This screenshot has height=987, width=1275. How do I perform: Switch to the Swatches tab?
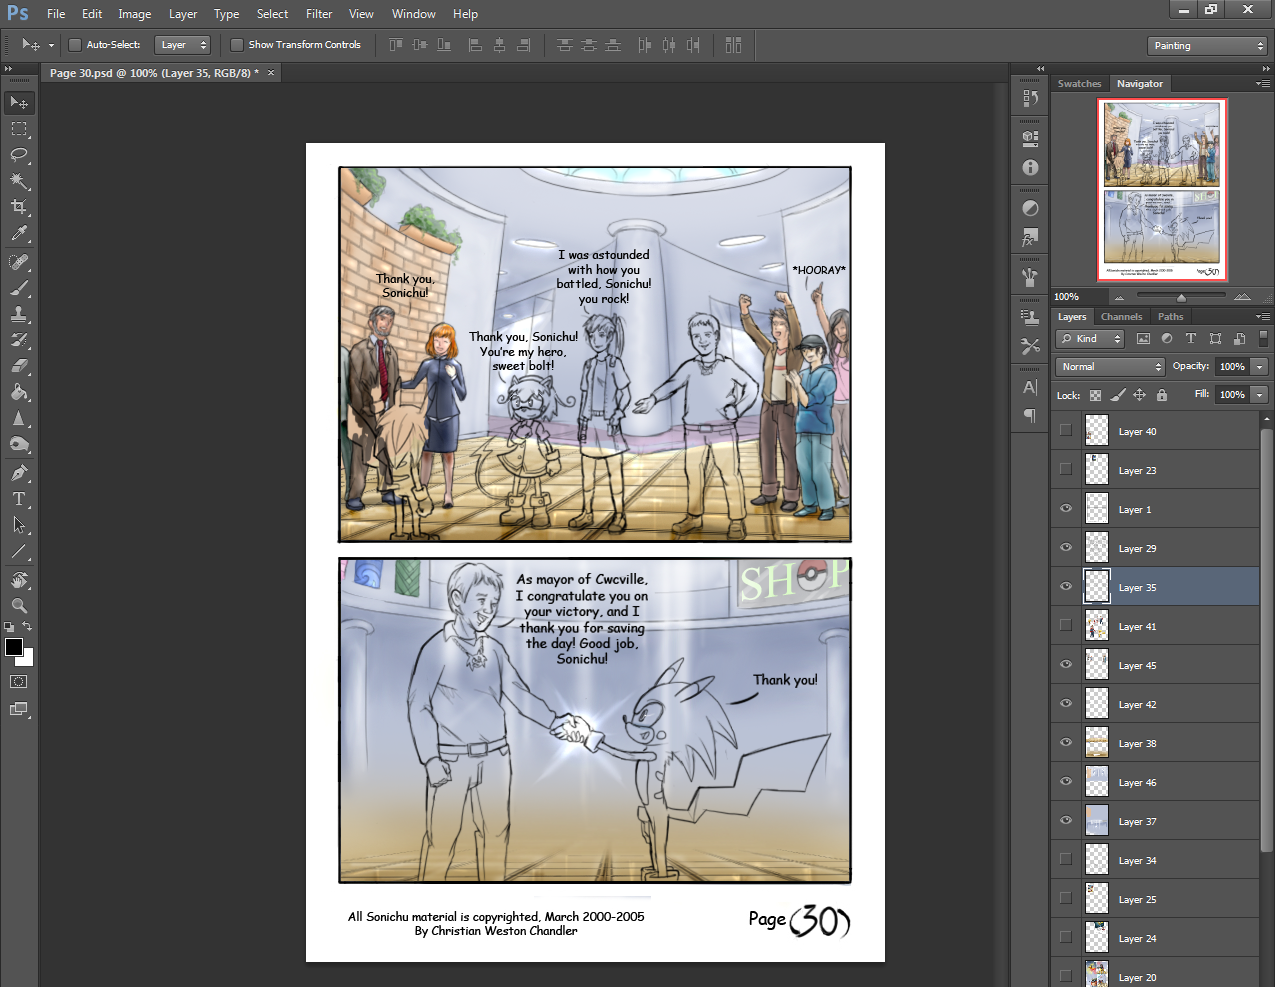[1079, 84]
